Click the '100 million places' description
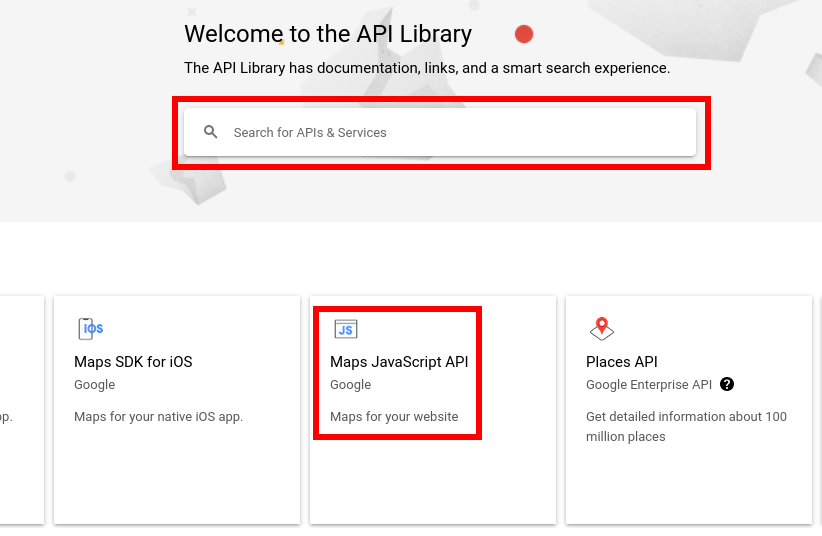 (x=686, y=426)
